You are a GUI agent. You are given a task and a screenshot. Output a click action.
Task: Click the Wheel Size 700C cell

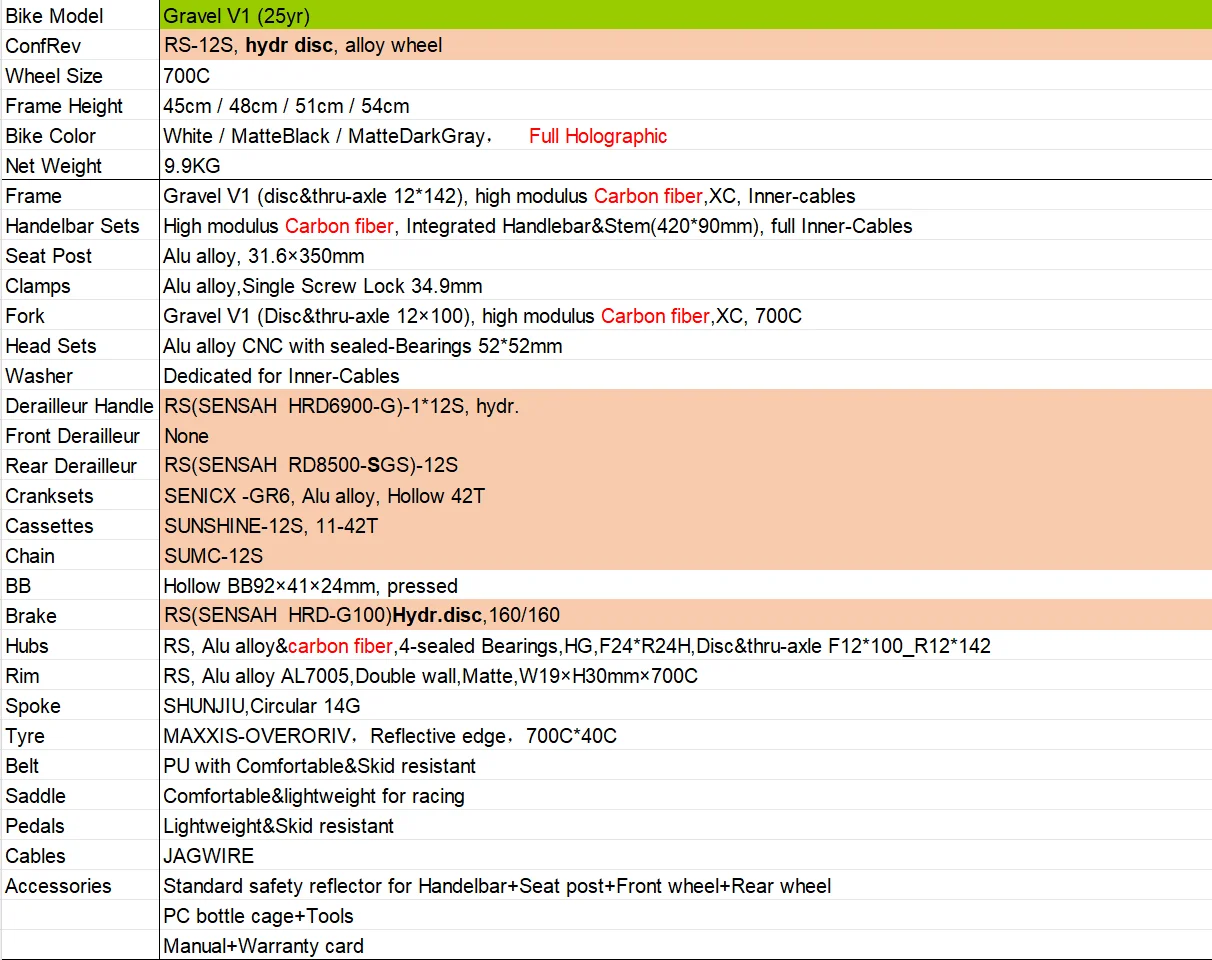[685, 75]
